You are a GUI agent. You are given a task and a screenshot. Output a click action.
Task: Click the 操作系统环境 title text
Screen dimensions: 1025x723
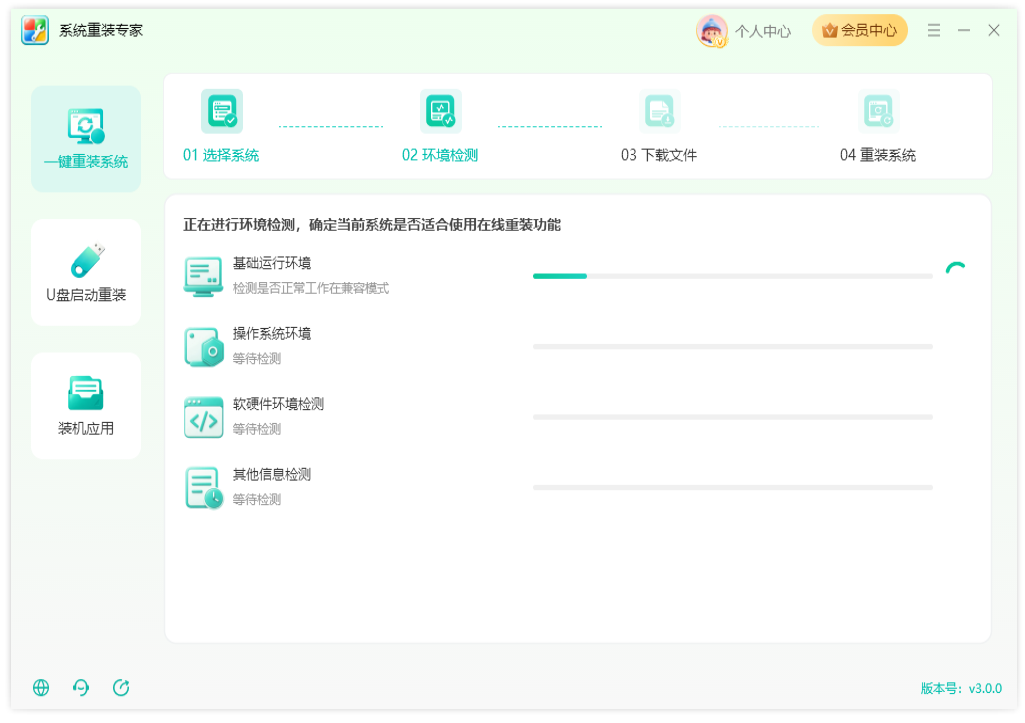[x=272, y=334]
